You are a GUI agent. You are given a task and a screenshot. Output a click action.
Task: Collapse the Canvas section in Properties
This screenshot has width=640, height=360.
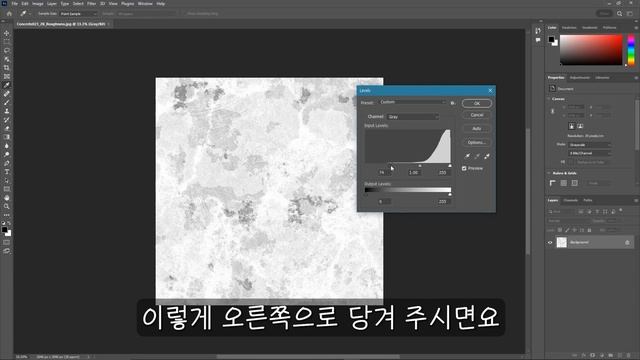tap(549, 99)
